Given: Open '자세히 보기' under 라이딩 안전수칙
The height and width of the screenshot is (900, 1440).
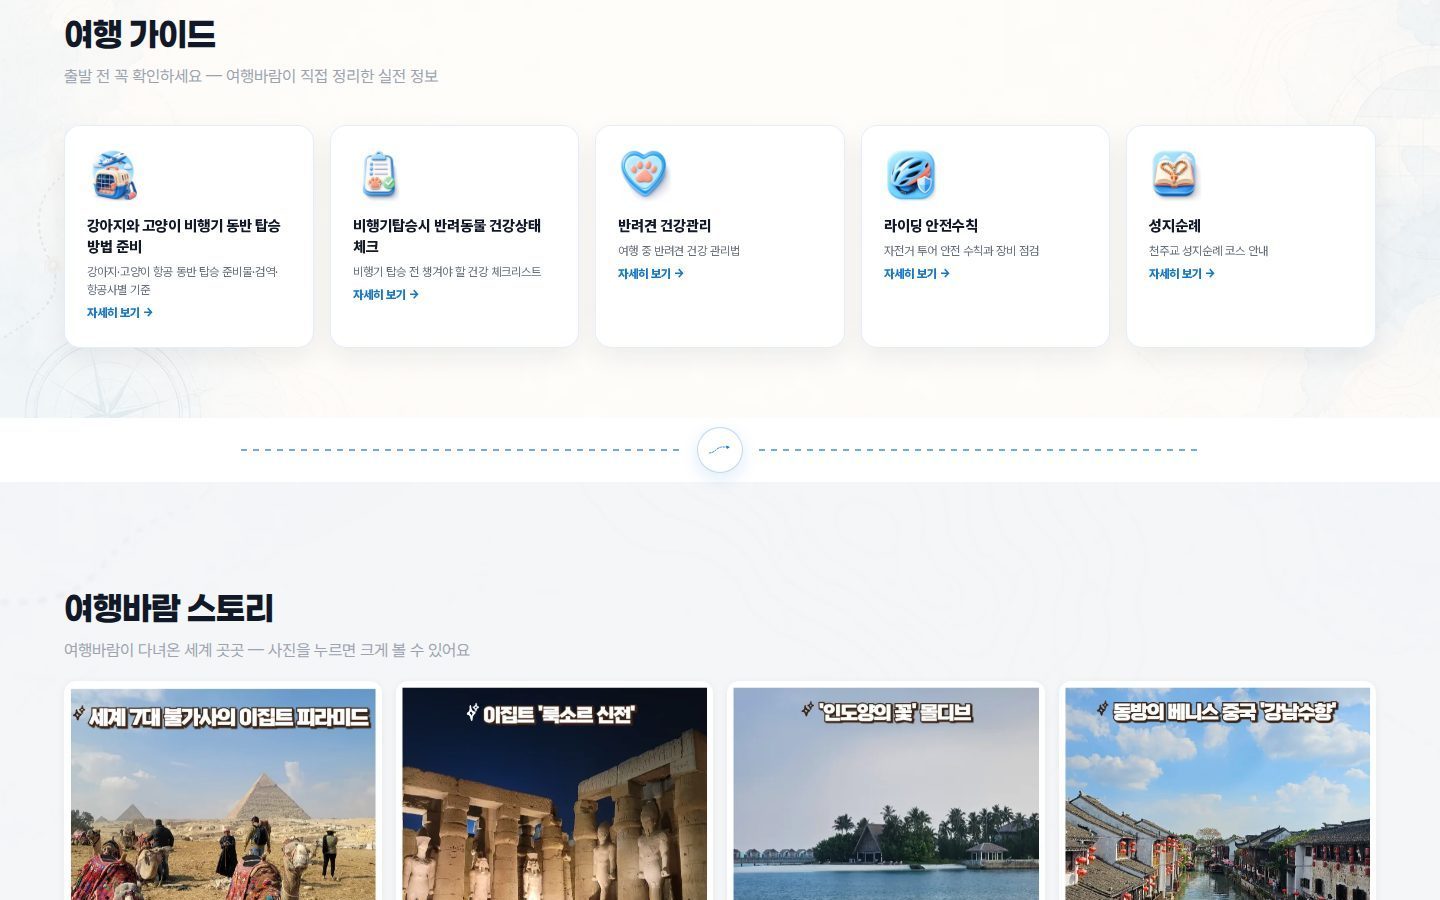Looking at the screenshot, I should [917, 274].
